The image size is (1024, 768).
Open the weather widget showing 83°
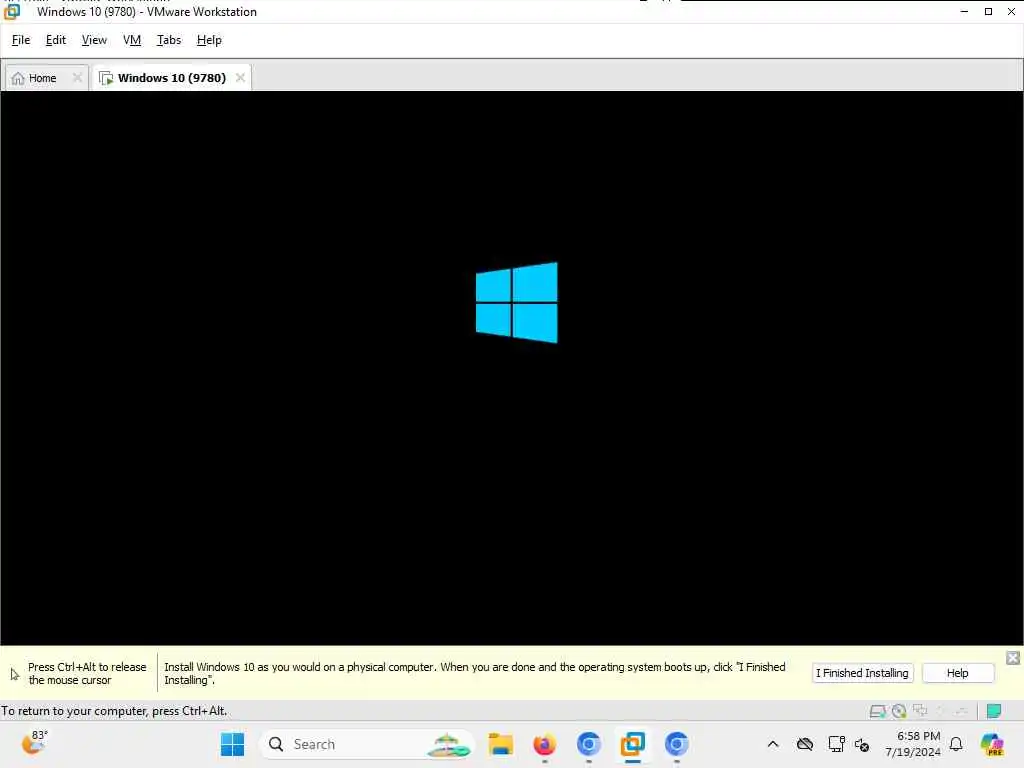[x=34, y=743]
